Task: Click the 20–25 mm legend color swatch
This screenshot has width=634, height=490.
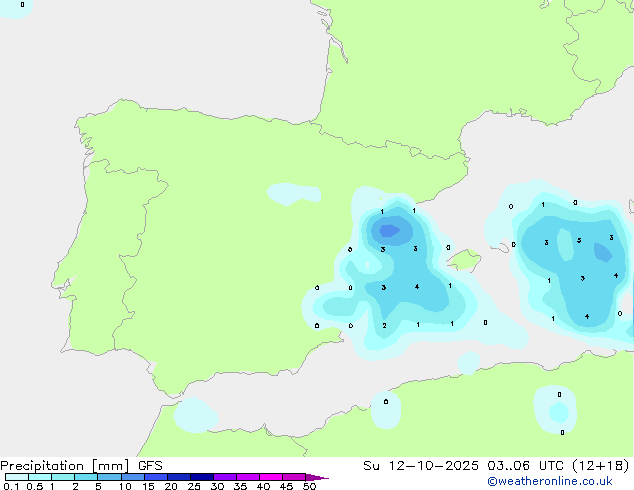Action: point(179,477)
